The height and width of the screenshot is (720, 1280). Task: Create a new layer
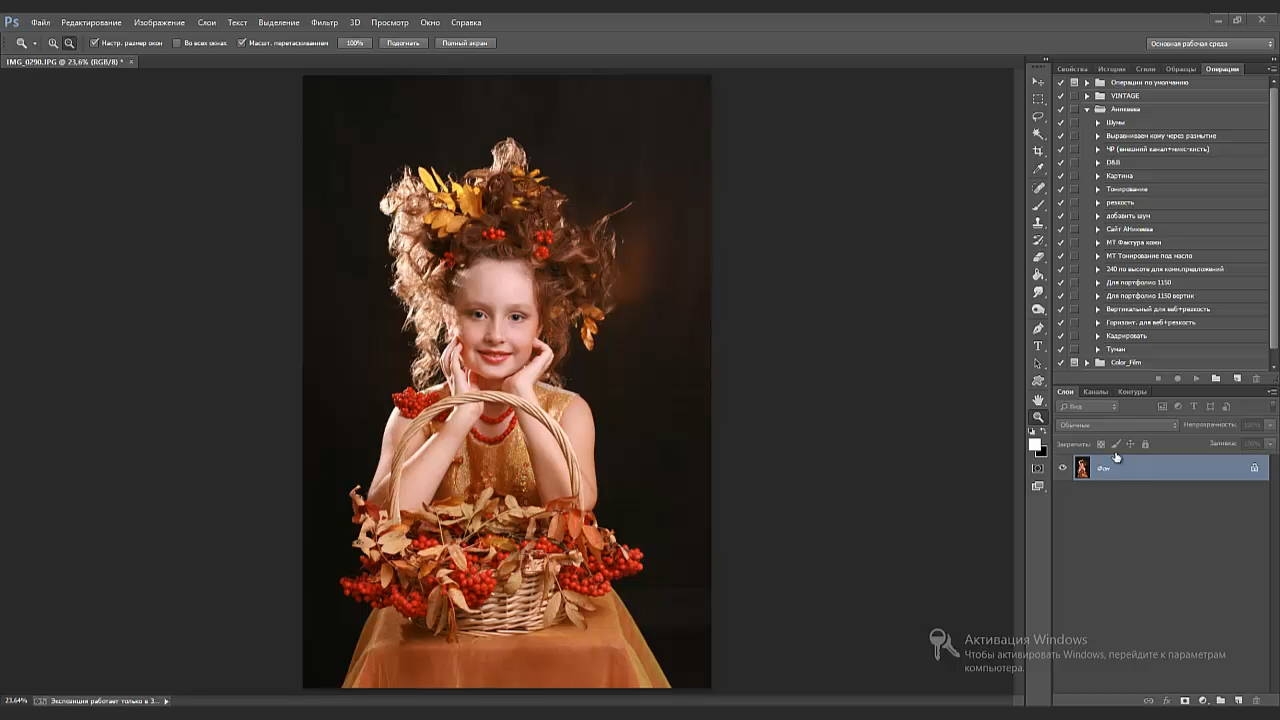(1238, 700)
